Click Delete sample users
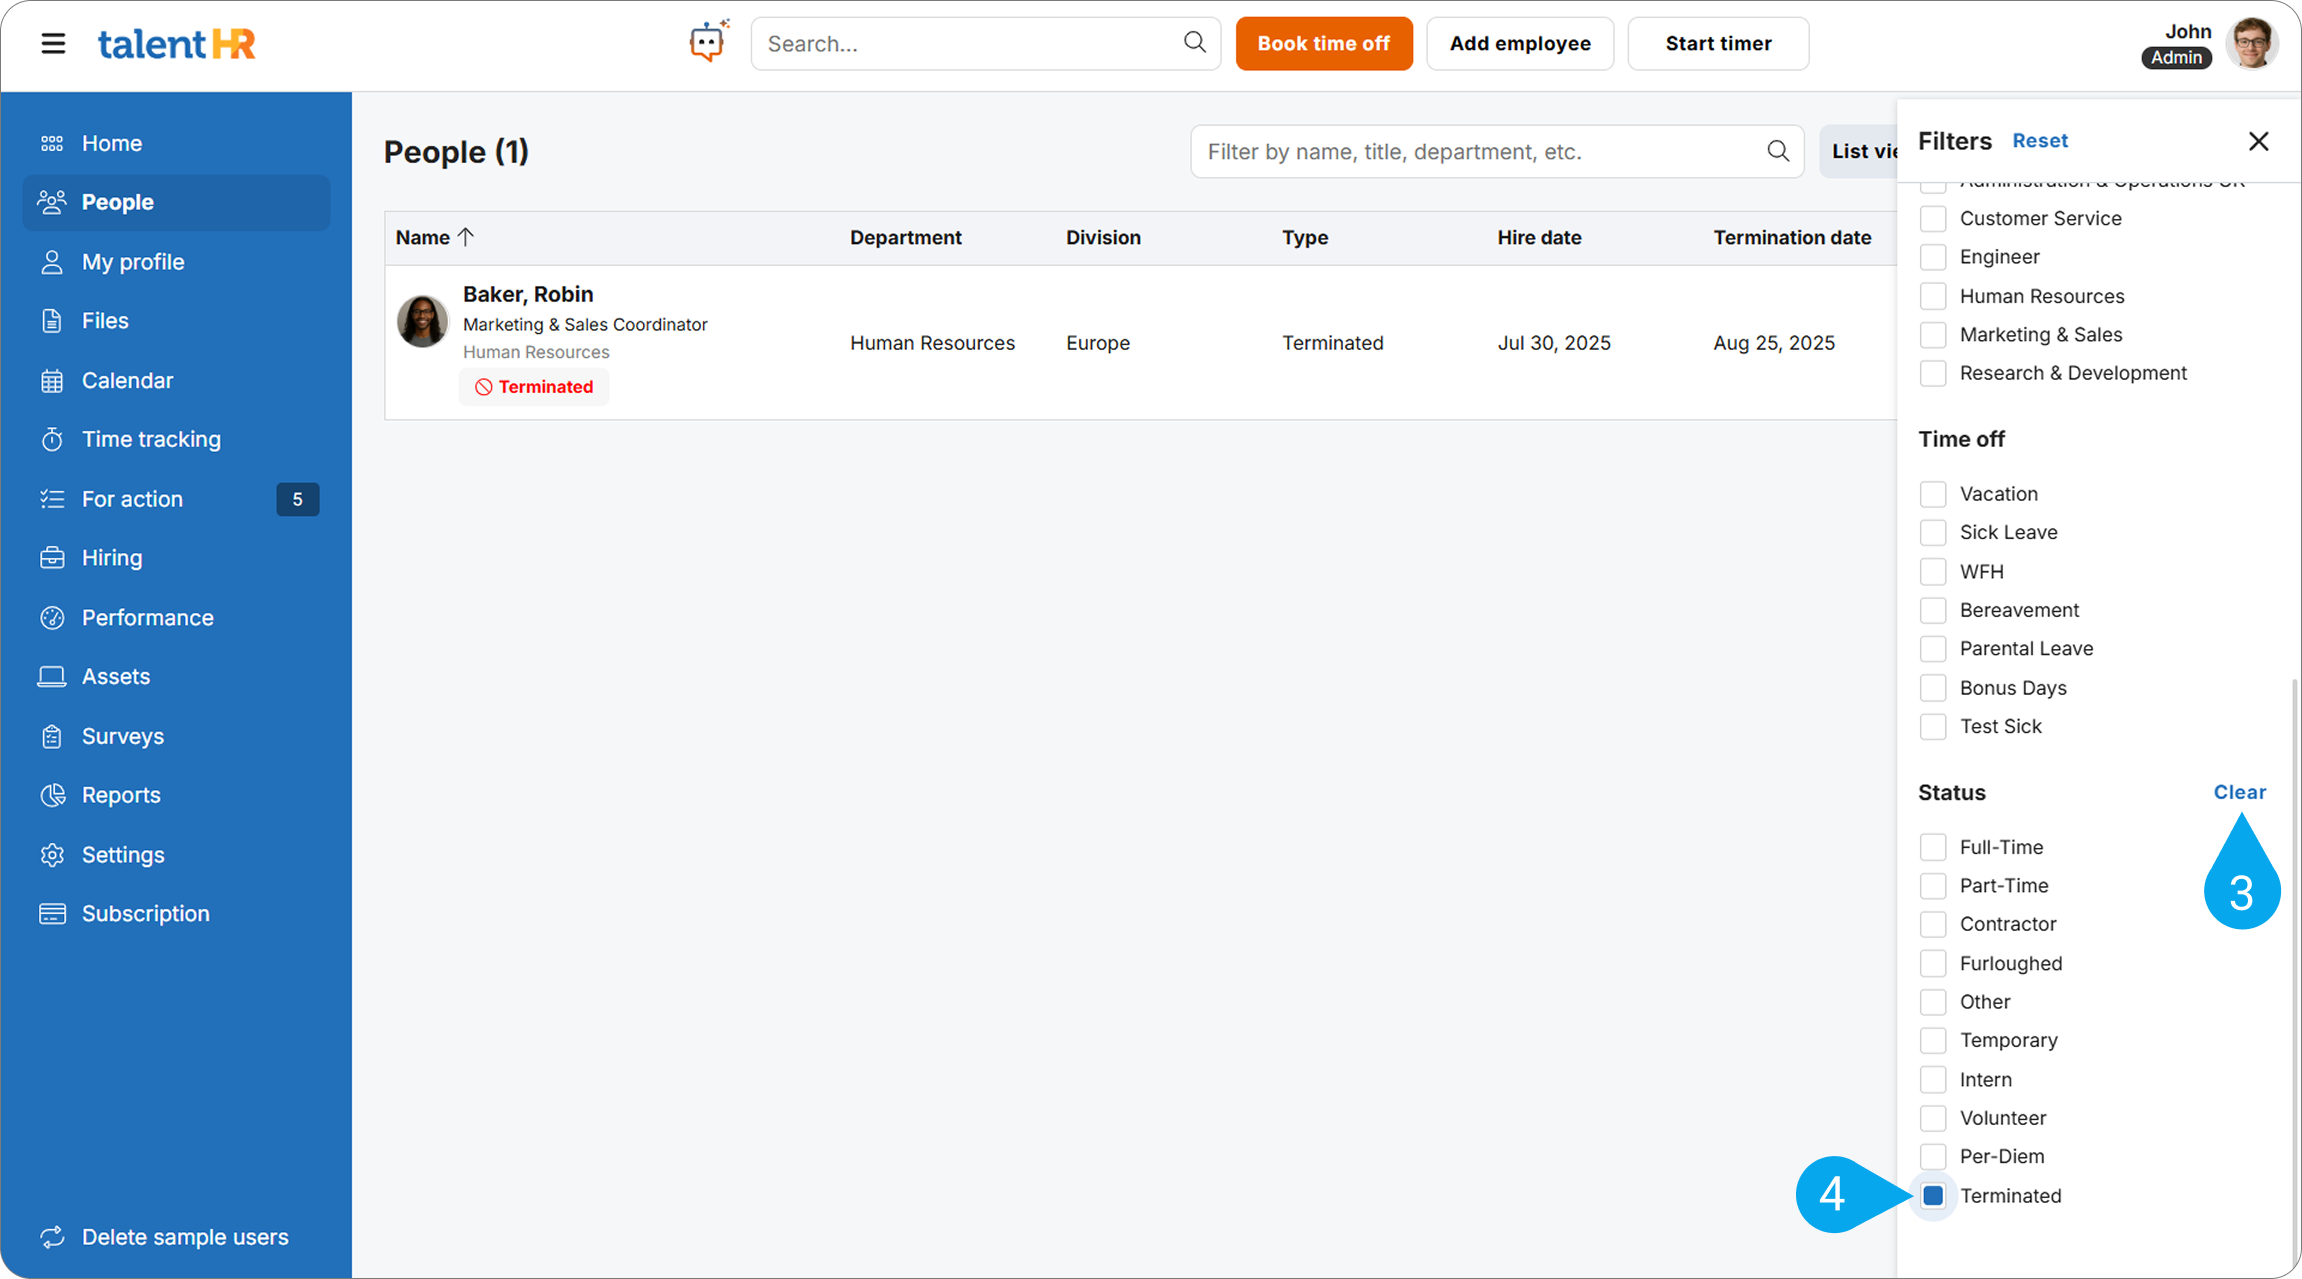The width and height of the screenshot is (2302, 1279). (184, 1237)
